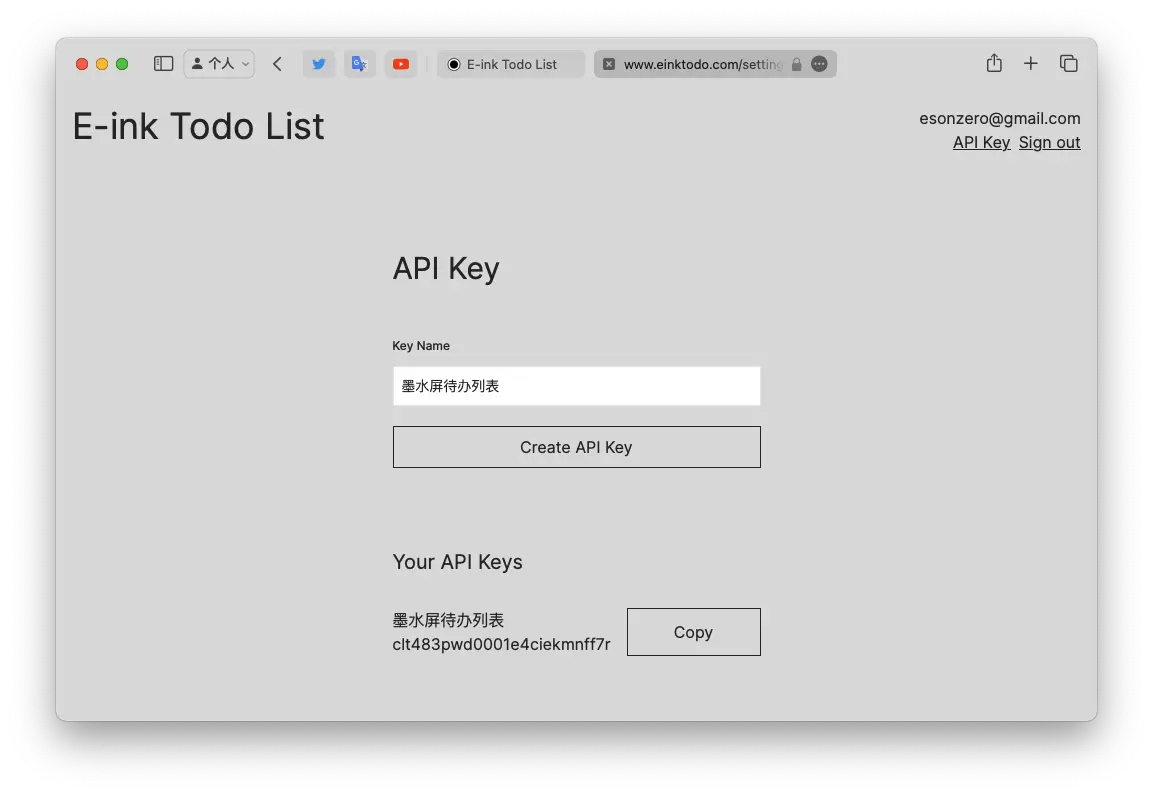Click inside the Key Name input field

pos(576,385)
